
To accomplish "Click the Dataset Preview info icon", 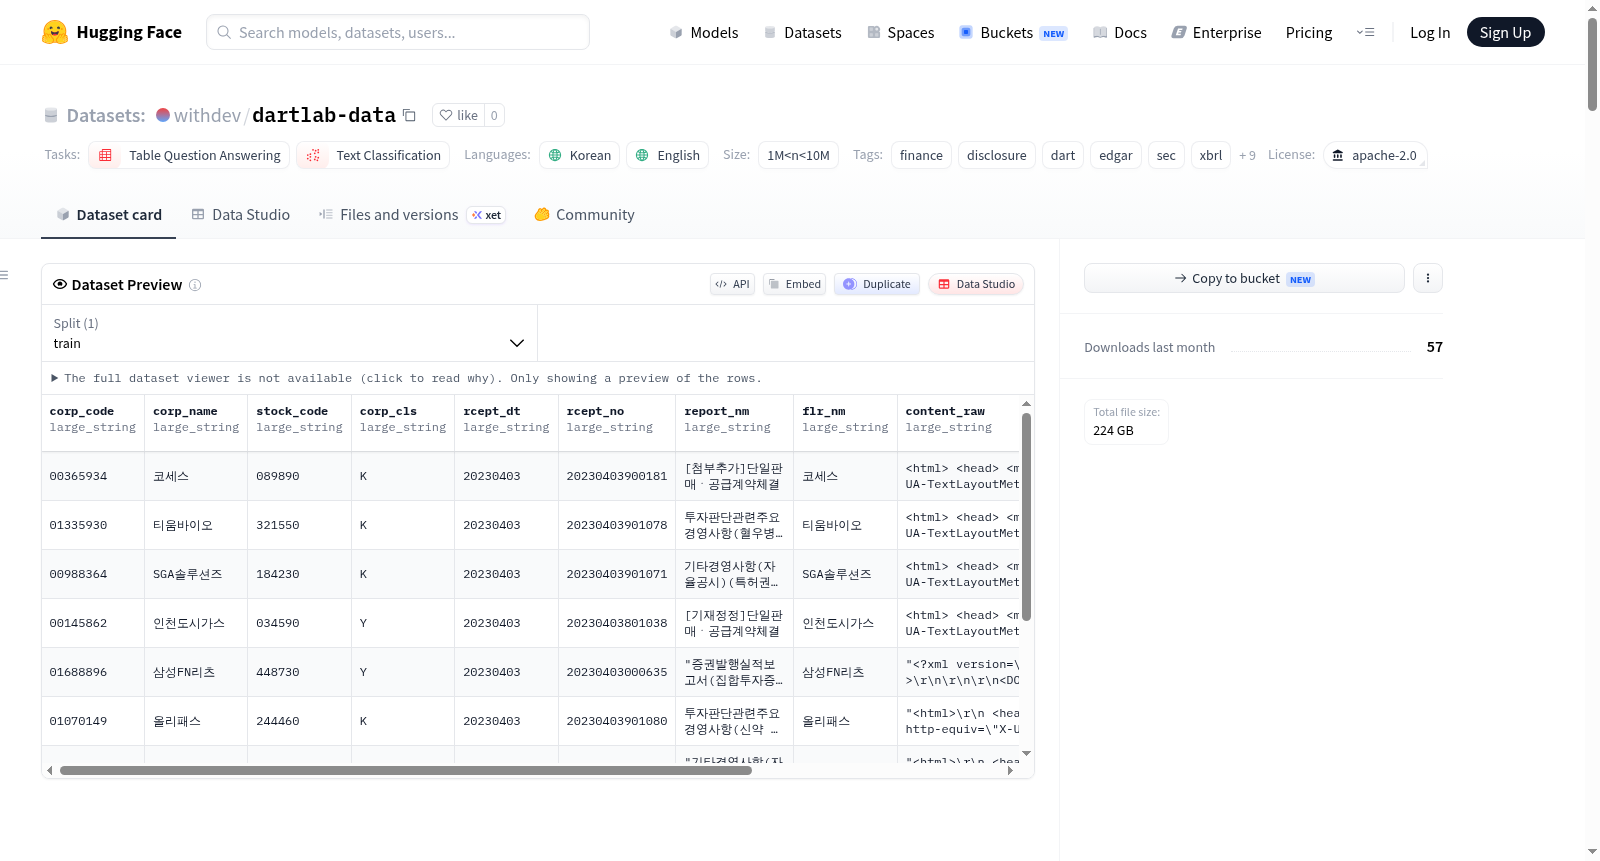I will pyautogui.click(x=195, y=285).
